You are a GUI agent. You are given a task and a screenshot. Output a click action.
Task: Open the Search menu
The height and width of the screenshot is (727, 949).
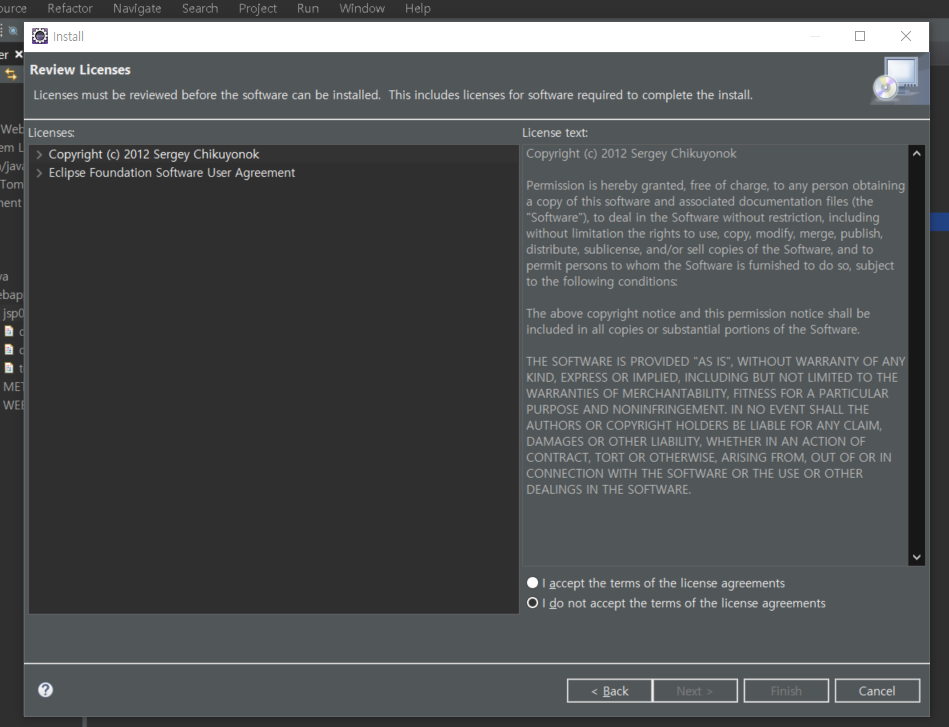[x=200, y=8]
